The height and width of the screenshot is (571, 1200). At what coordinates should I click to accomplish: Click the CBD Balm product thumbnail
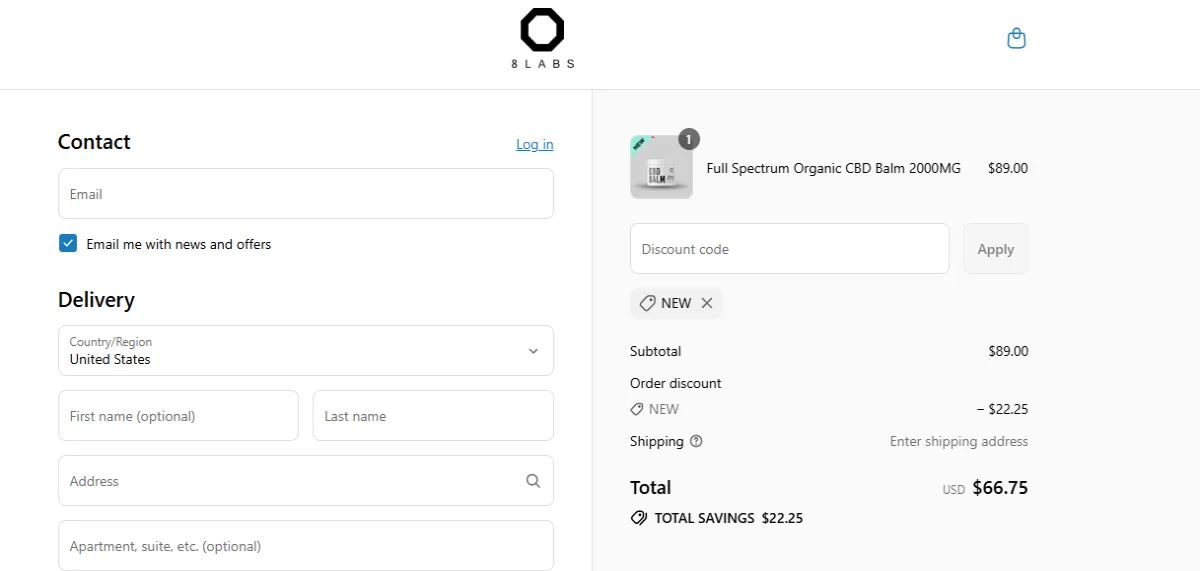(660, 169)
